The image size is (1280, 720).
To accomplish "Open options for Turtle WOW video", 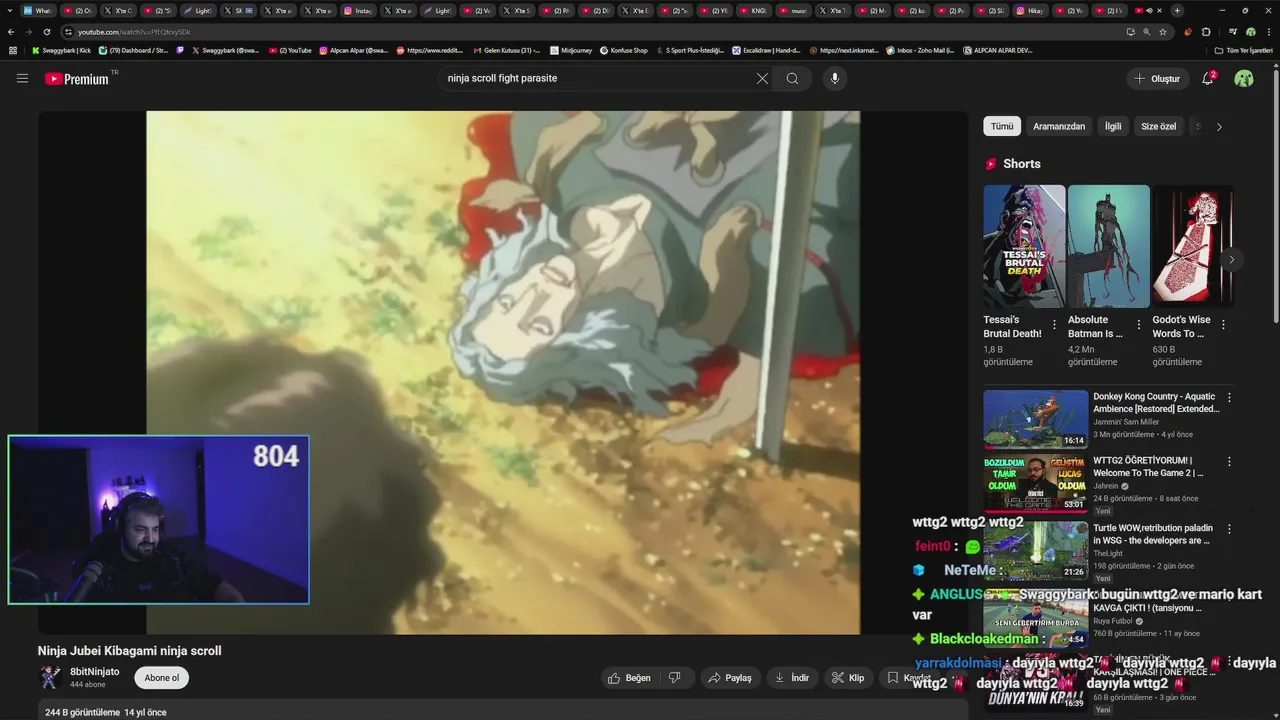I will click(x=1229, y=528).
